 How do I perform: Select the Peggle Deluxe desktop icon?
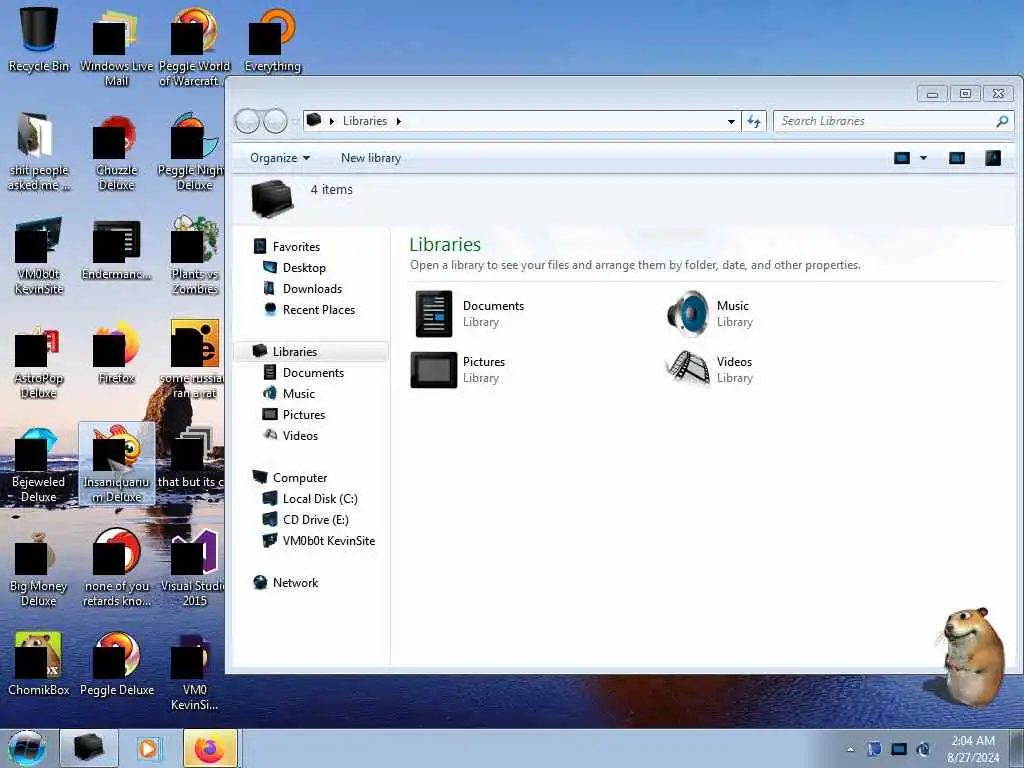click(116, 664)
